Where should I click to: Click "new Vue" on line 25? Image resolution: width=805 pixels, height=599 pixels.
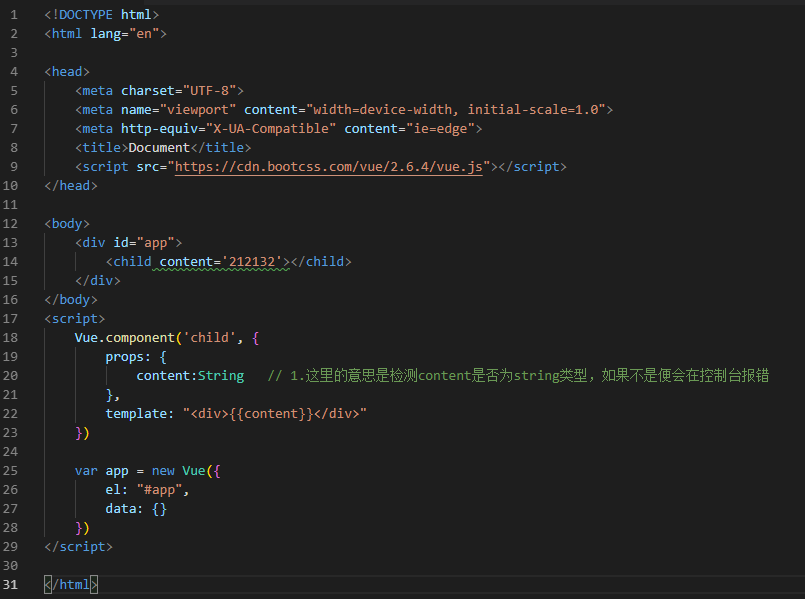pos(179,471)
